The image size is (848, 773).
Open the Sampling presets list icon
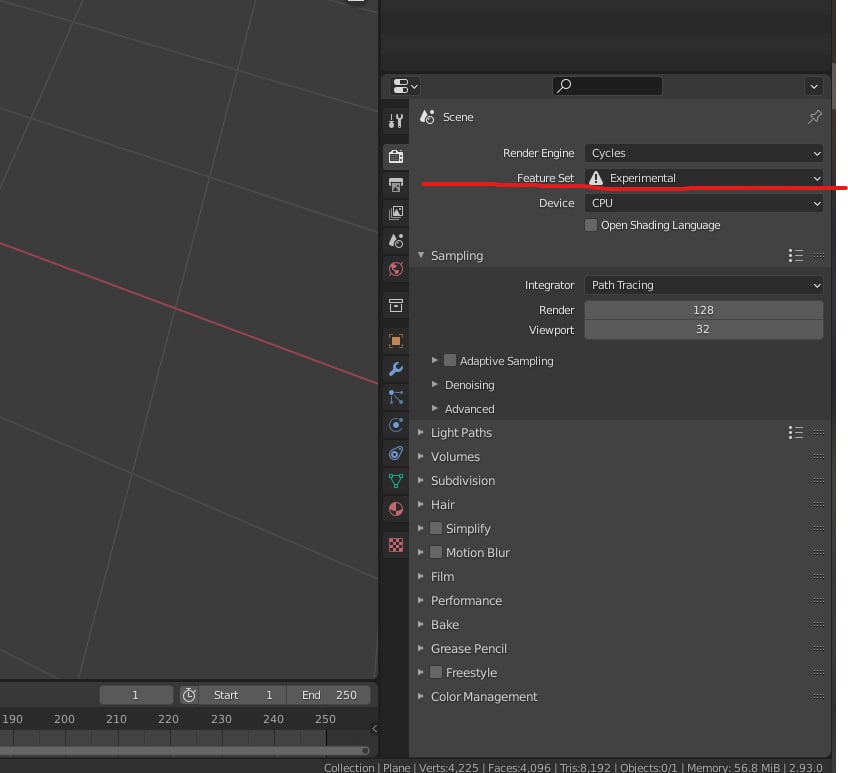[795, 256]
